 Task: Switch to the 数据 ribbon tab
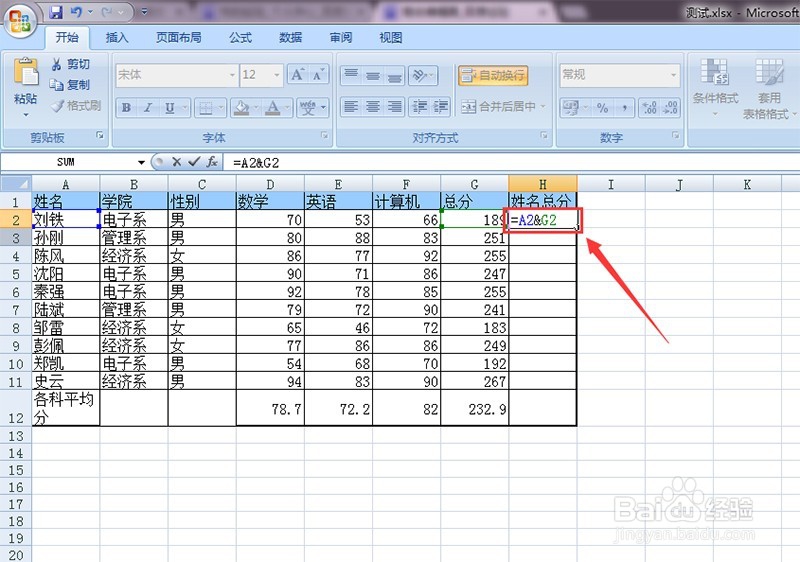290,37
